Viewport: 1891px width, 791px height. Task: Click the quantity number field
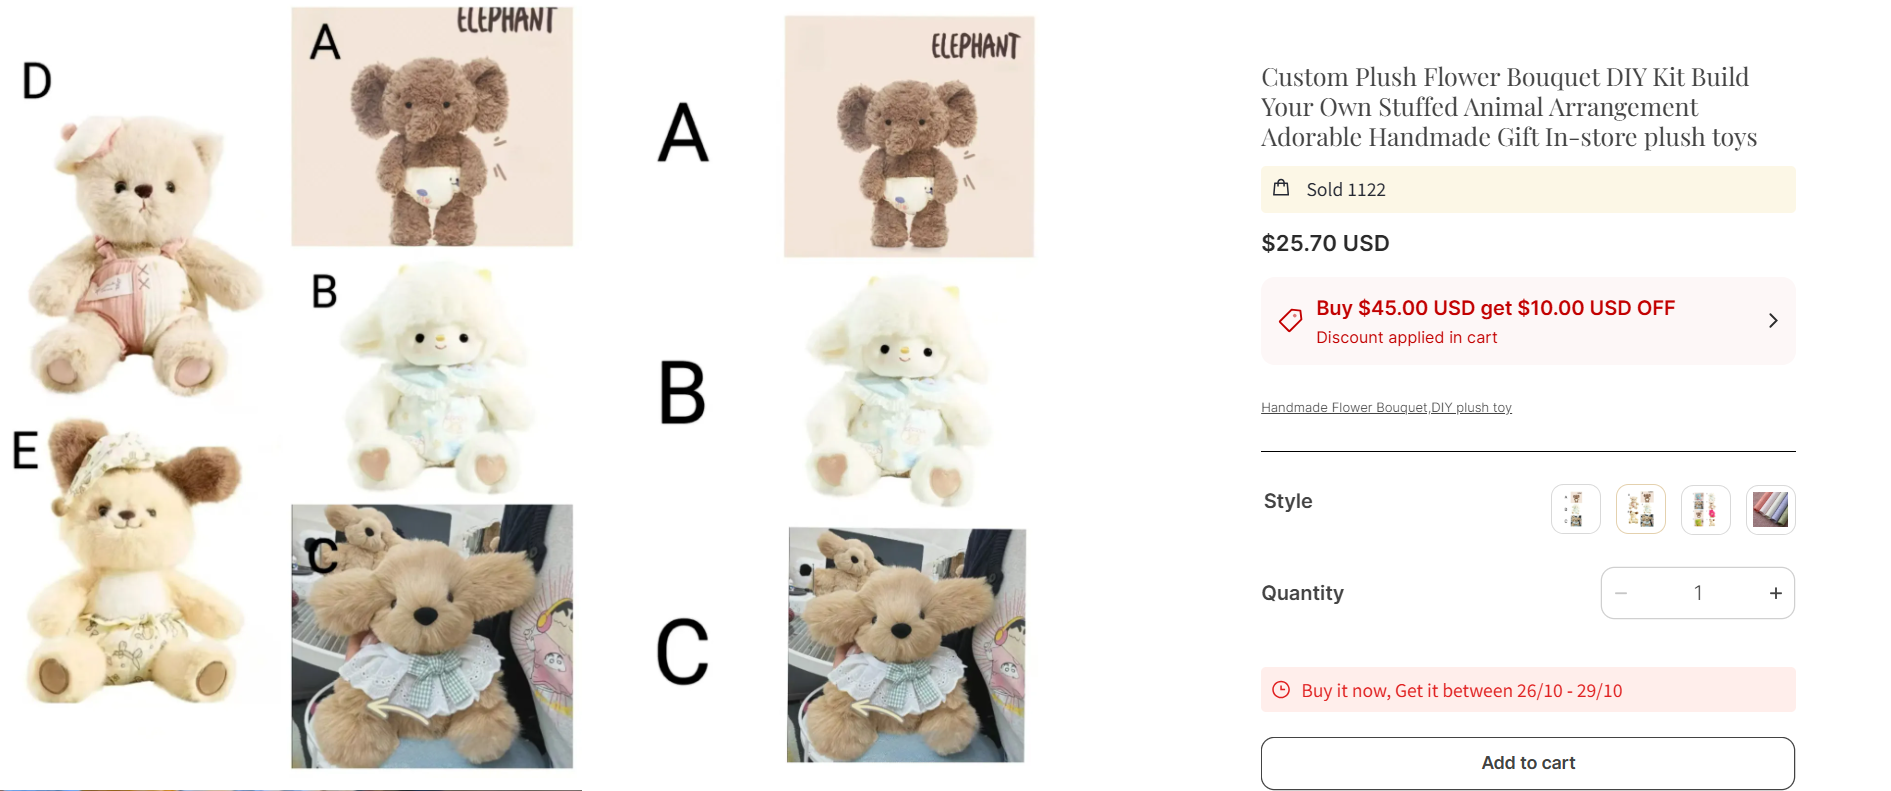(1698, 593)
